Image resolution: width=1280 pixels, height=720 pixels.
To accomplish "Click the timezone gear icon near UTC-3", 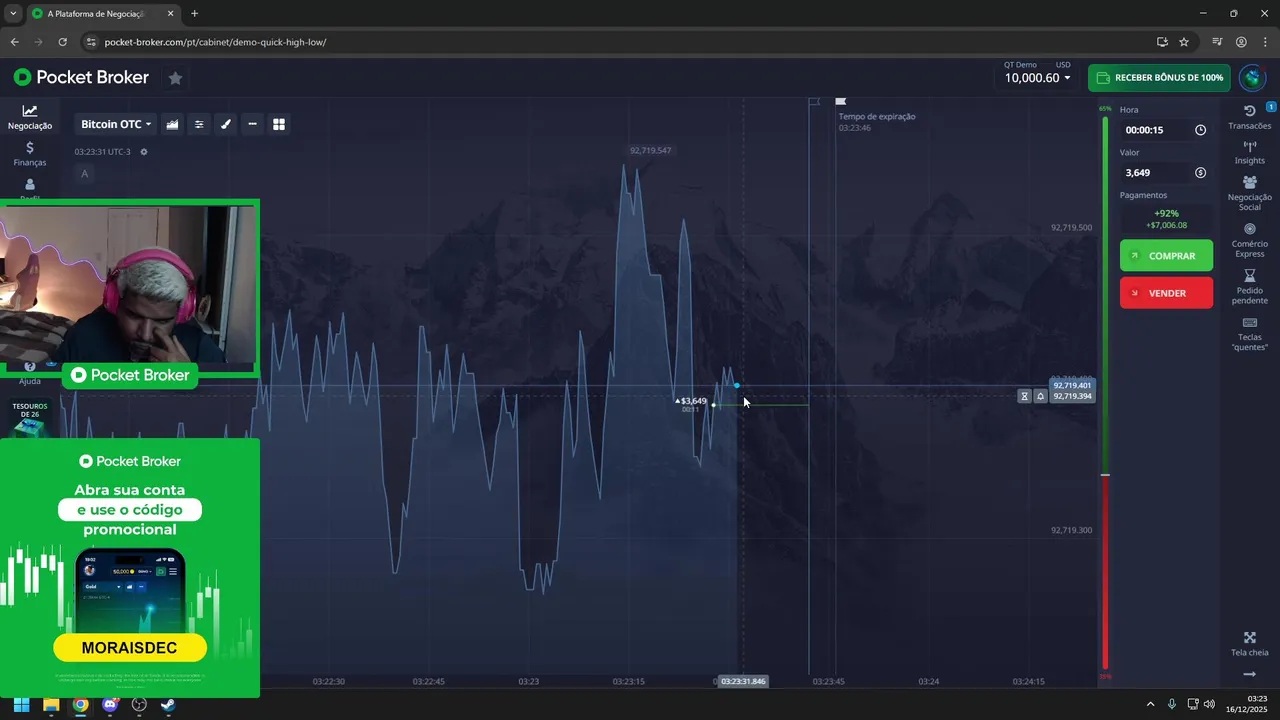I will 144,152.
